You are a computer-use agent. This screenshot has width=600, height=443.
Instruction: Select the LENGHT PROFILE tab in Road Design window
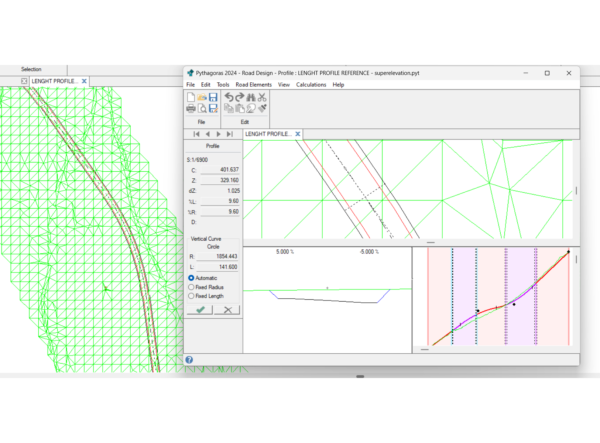coord(268,134)
